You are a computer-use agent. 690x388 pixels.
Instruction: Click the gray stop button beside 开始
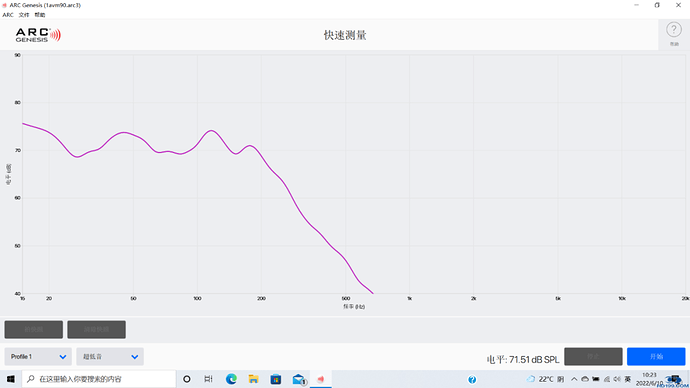[x=593, y=356]
